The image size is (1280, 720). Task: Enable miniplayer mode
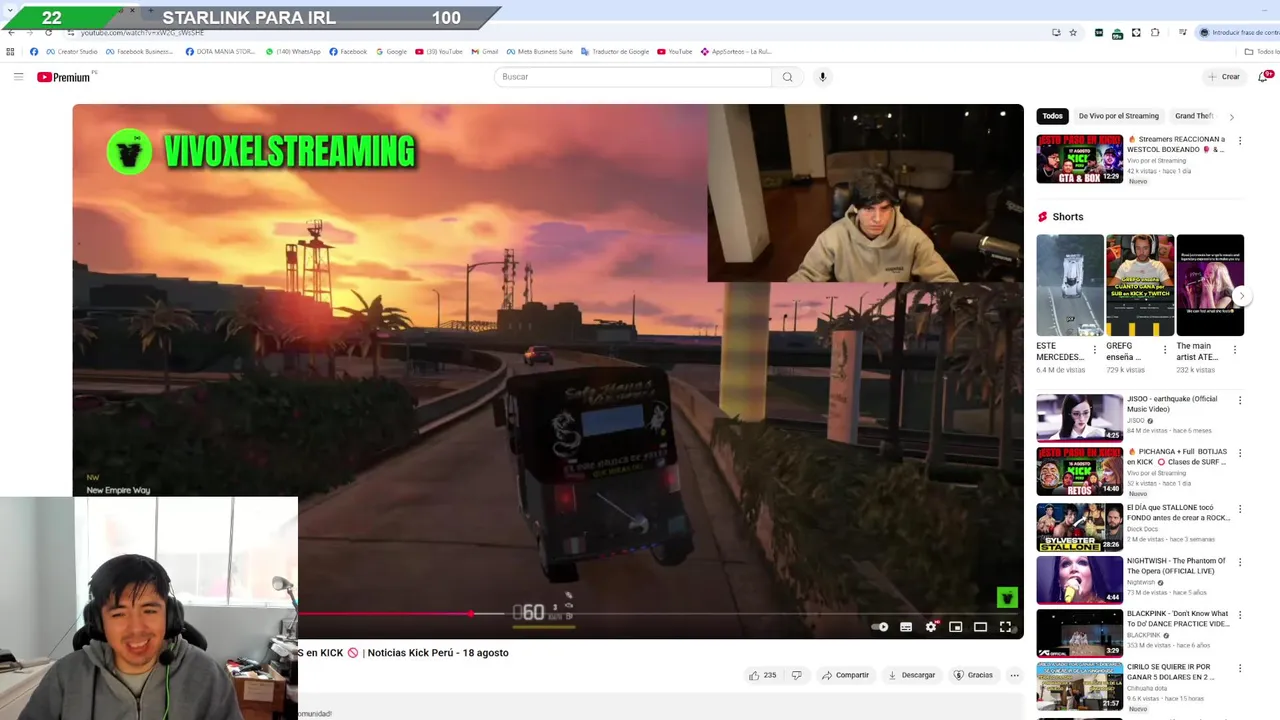point(956,627)
